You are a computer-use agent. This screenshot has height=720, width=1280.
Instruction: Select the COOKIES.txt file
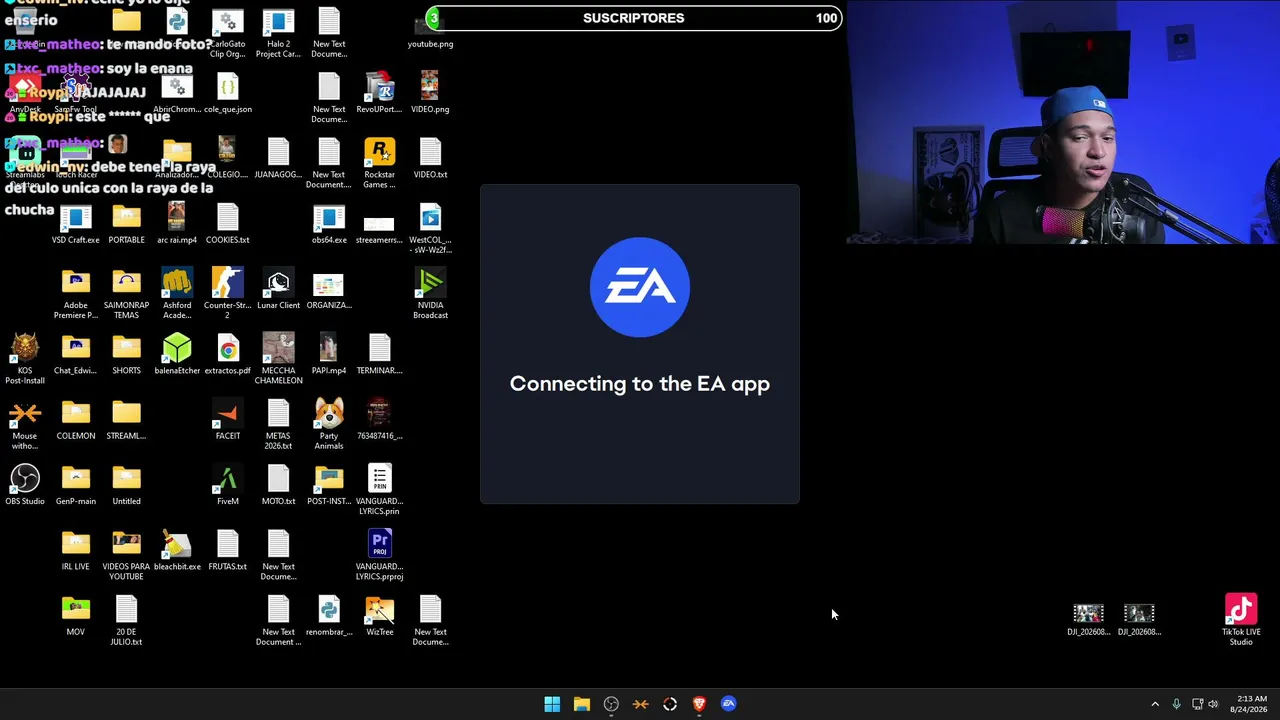coord(228,218)
